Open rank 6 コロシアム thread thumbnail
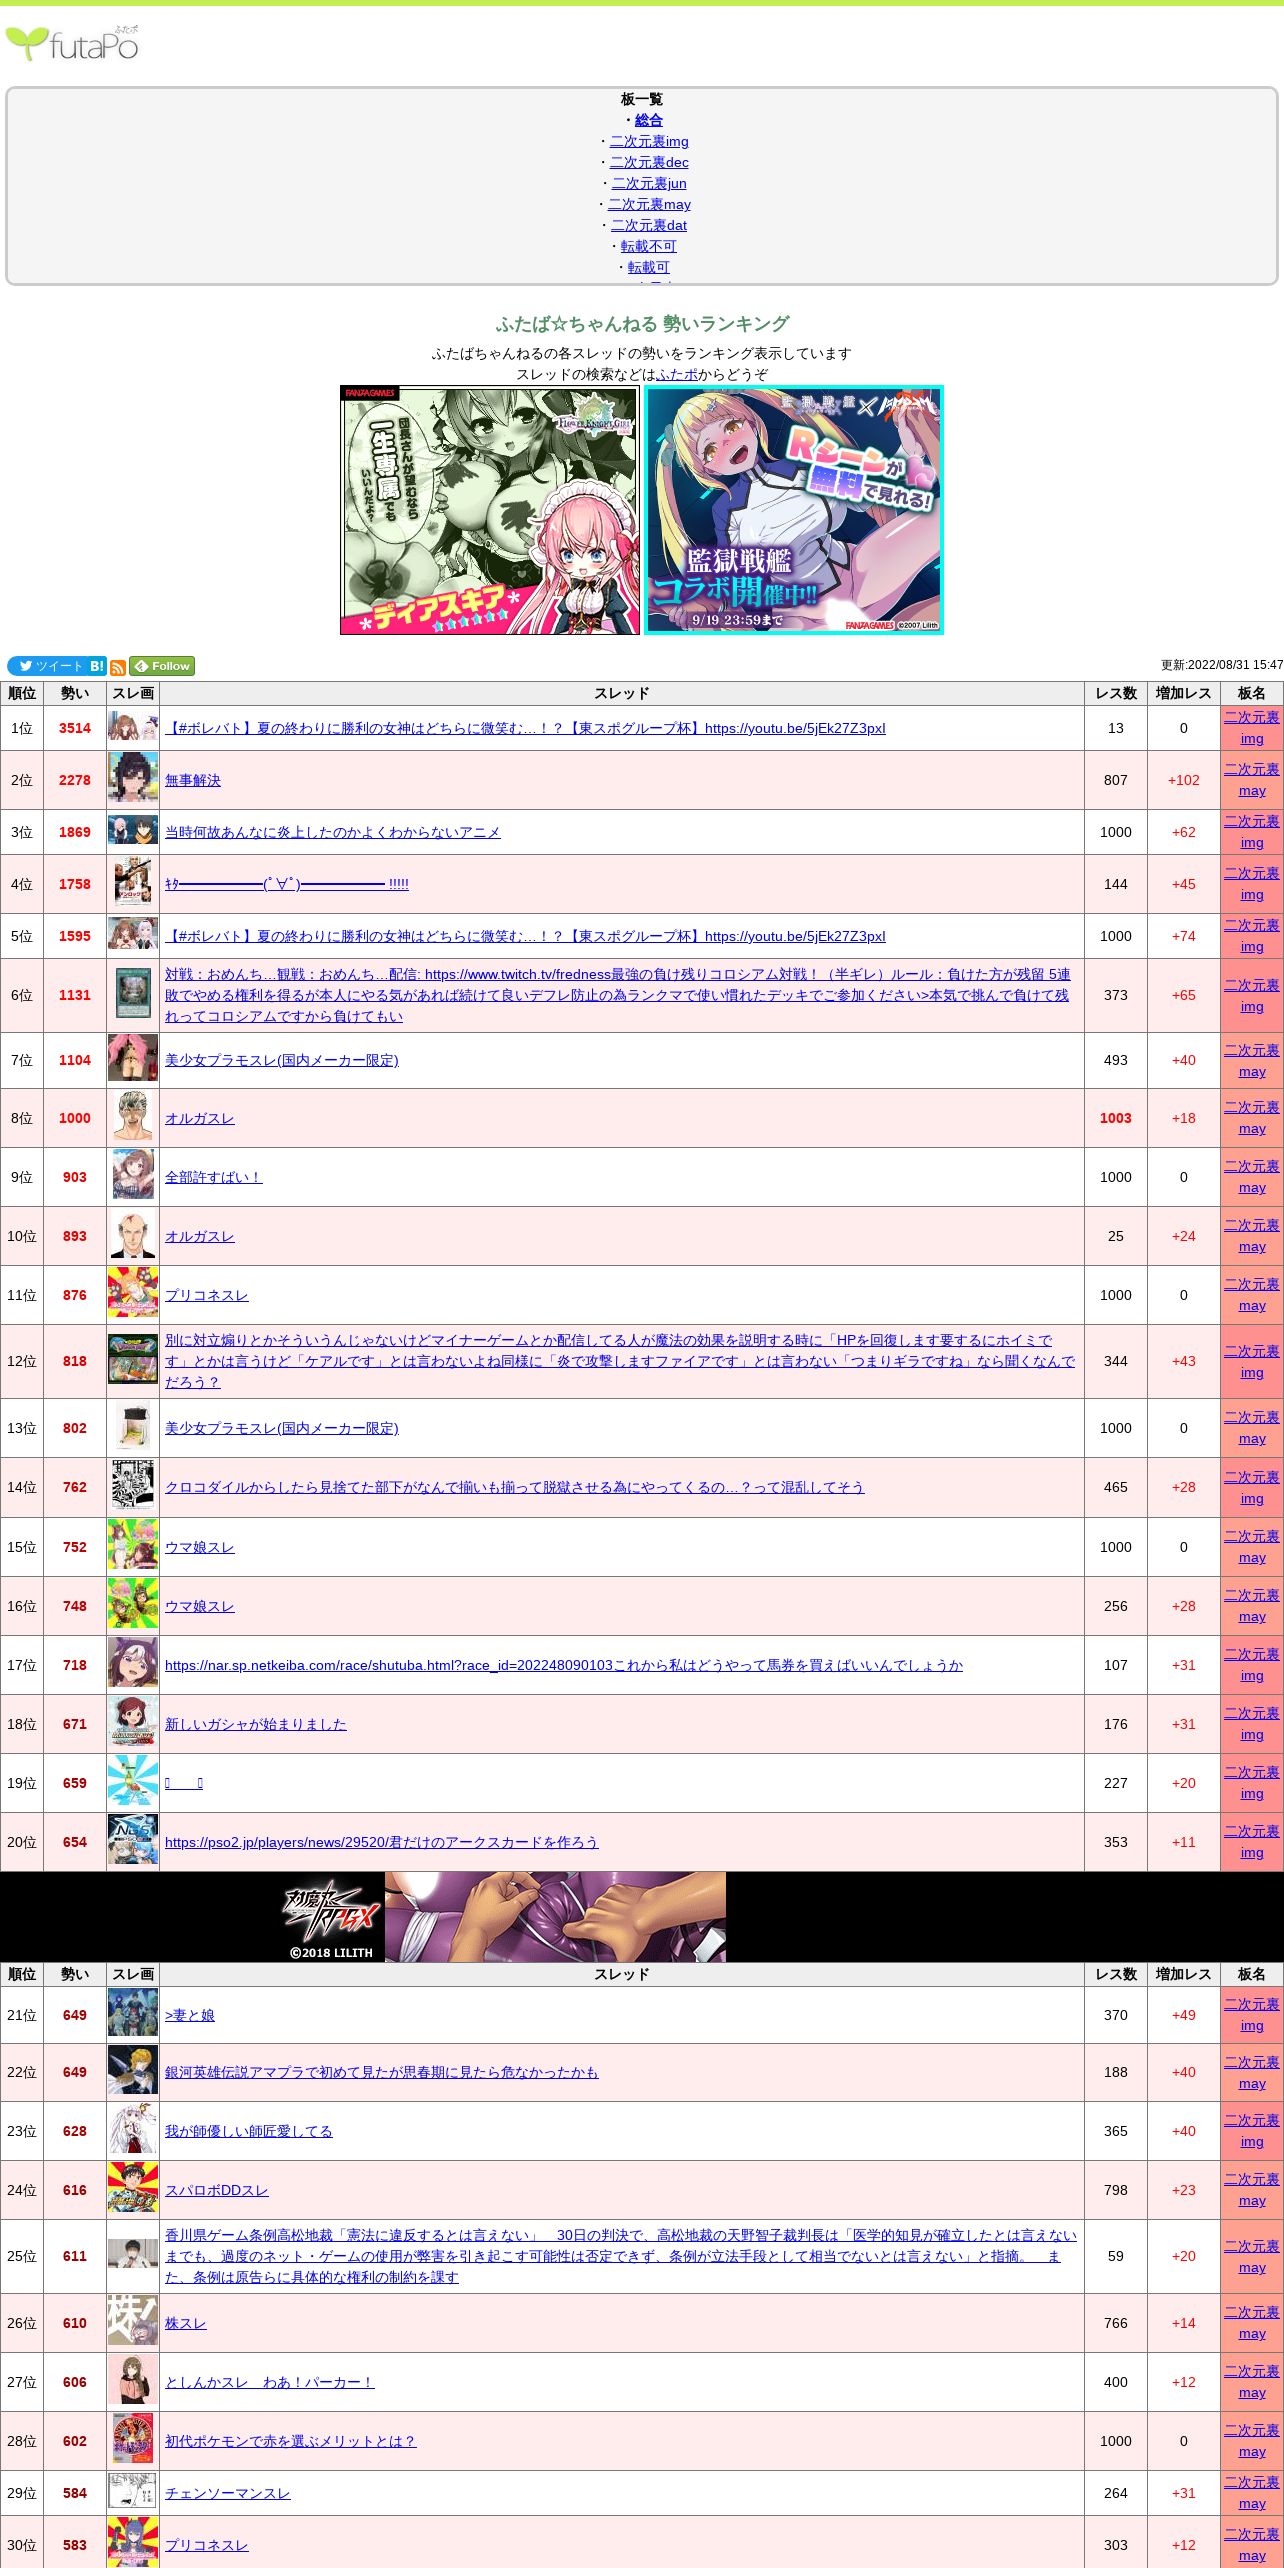The image size is (1284, 2568). 133,995
